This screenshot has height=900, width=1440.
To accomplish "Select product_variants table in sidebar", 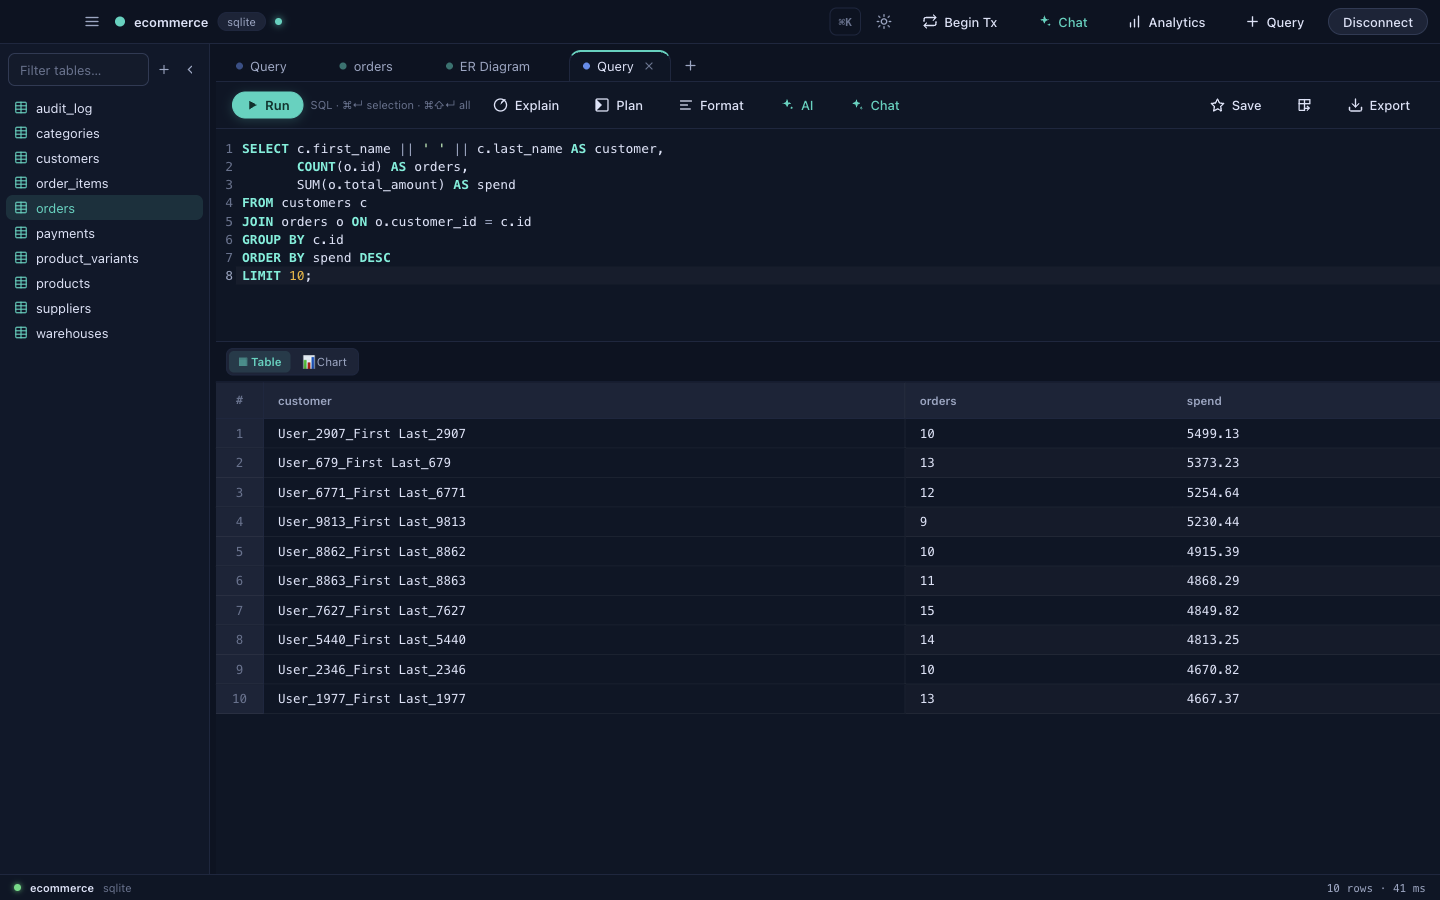I will coord(104,258).
